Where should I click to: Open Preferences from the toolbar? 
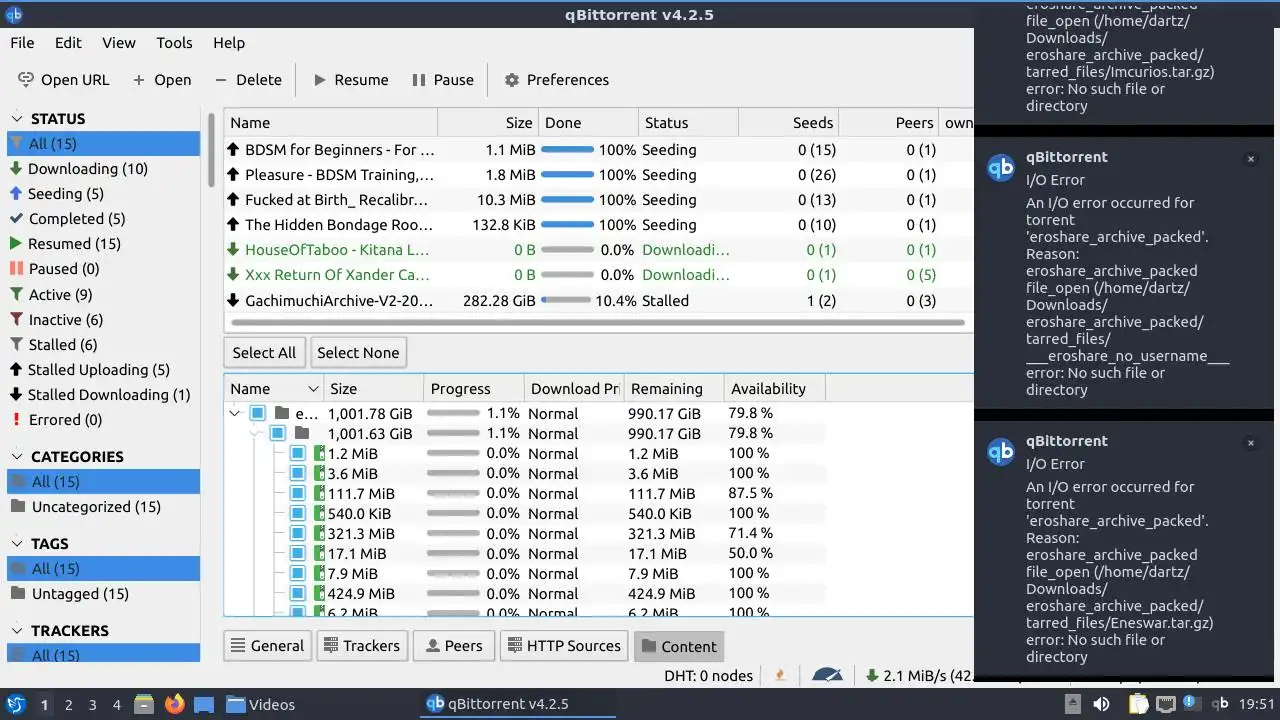click(x=556, y=80)
